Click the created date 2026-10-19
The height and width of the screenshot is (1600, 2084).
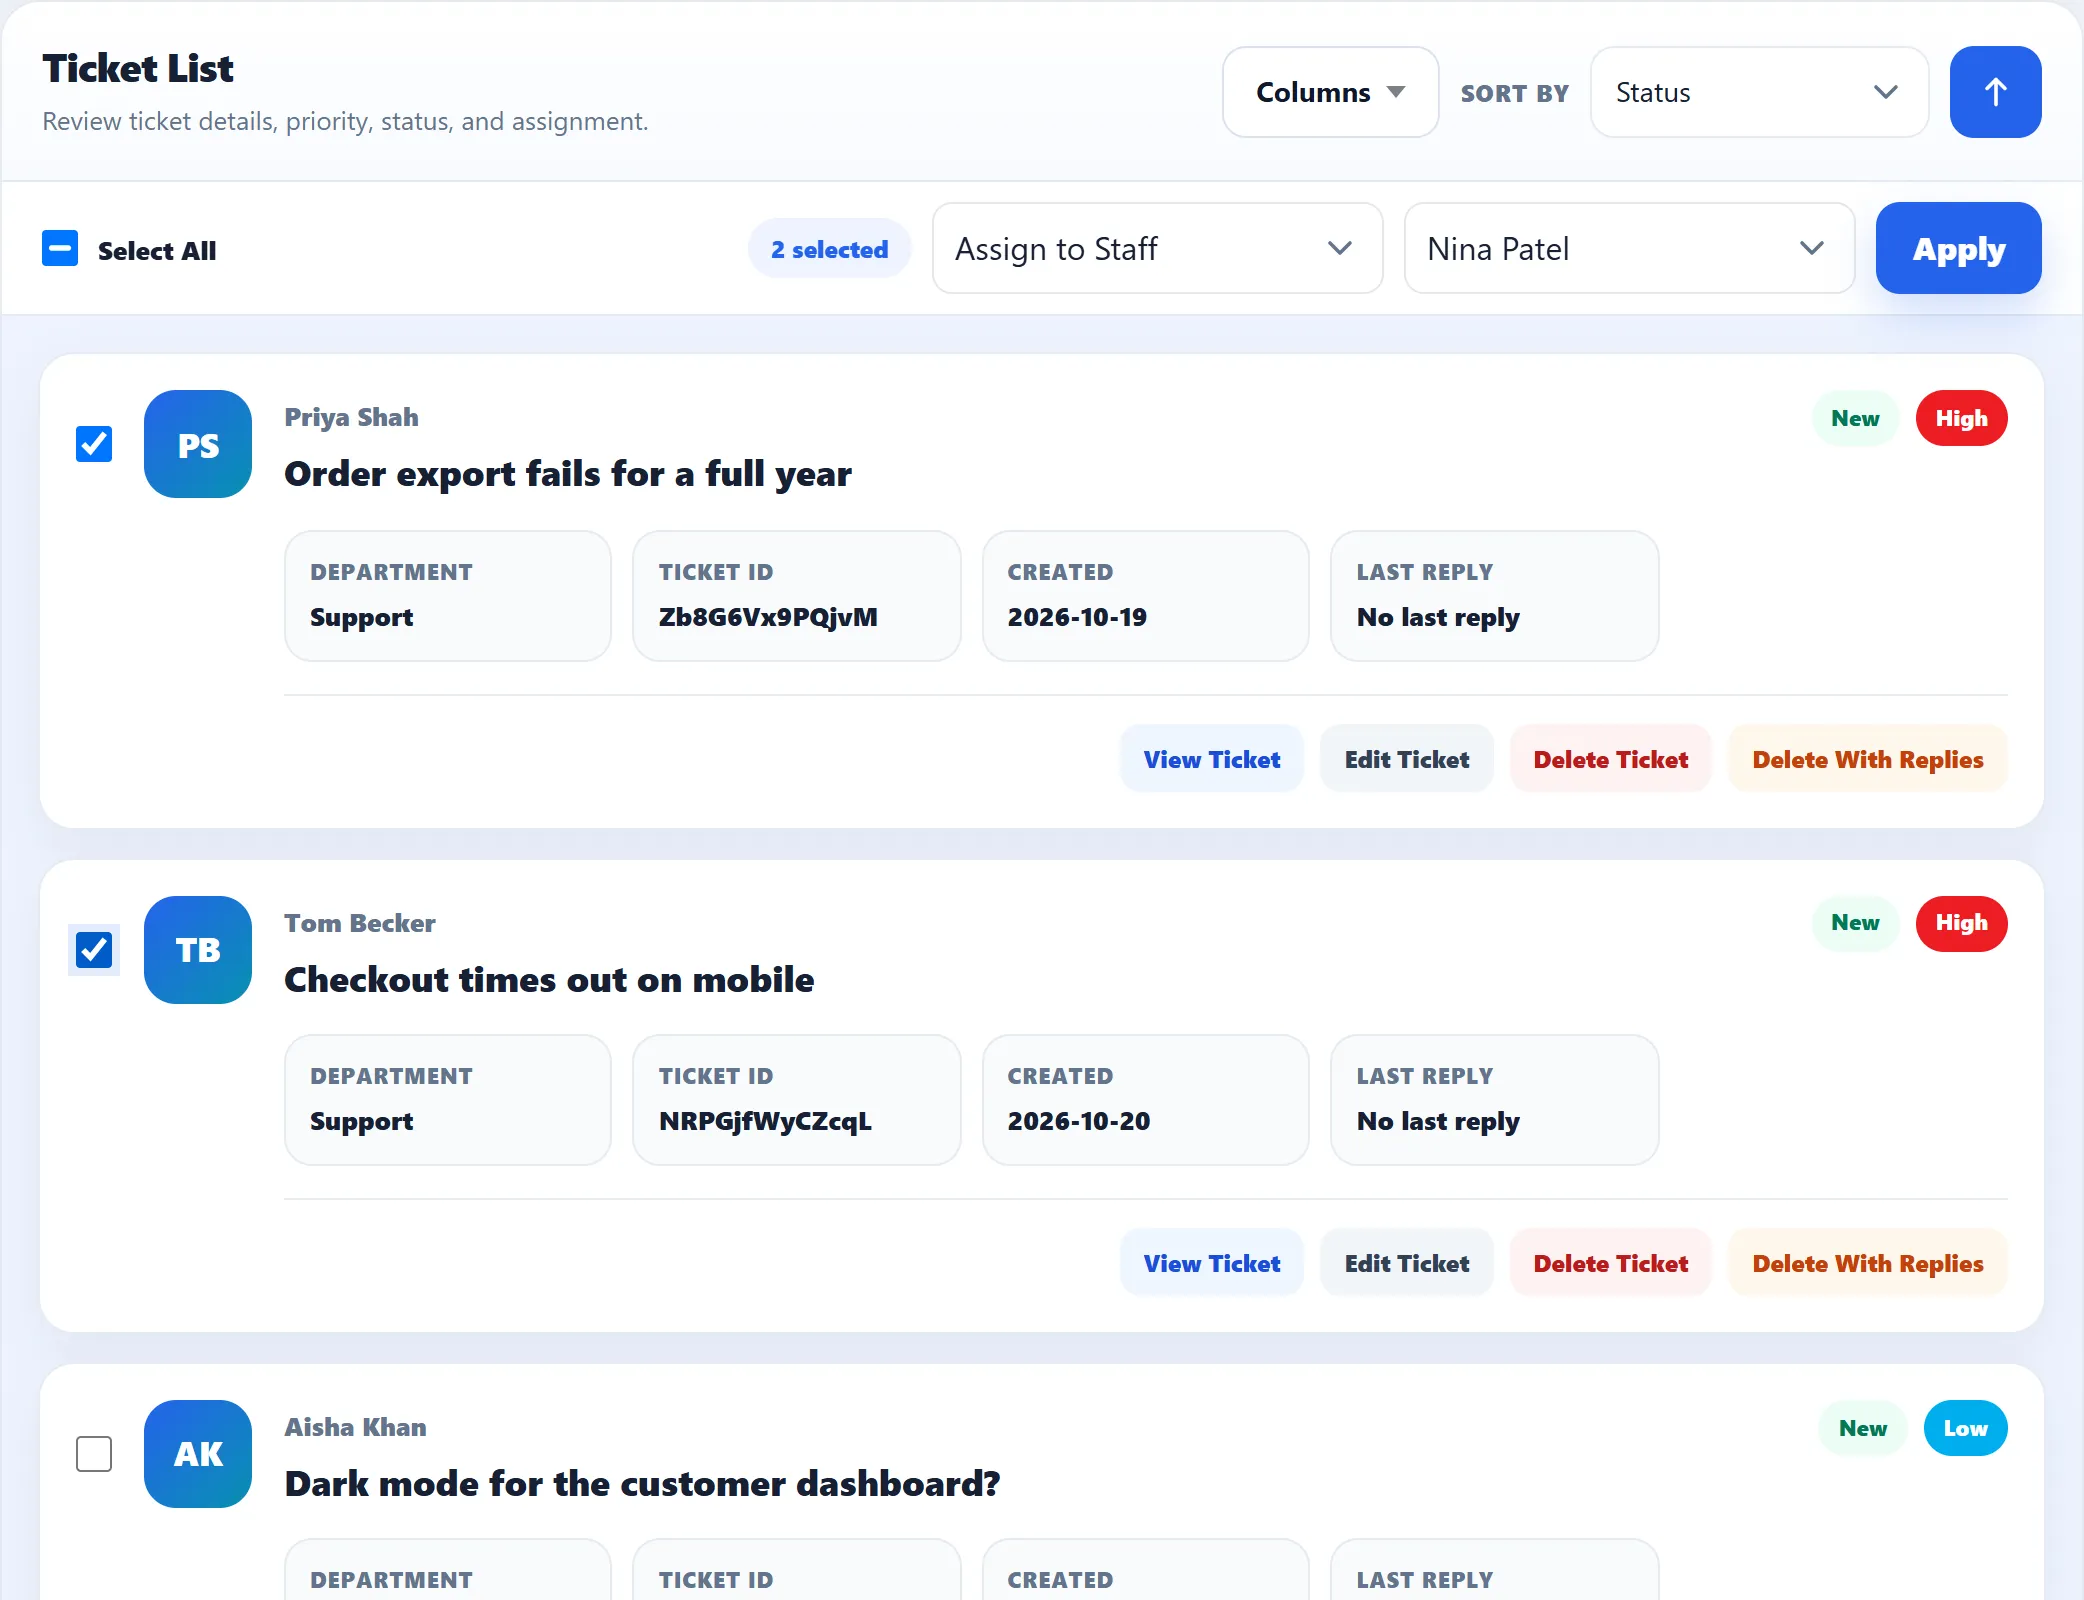pyautogui.click(x=1077, y=617)
